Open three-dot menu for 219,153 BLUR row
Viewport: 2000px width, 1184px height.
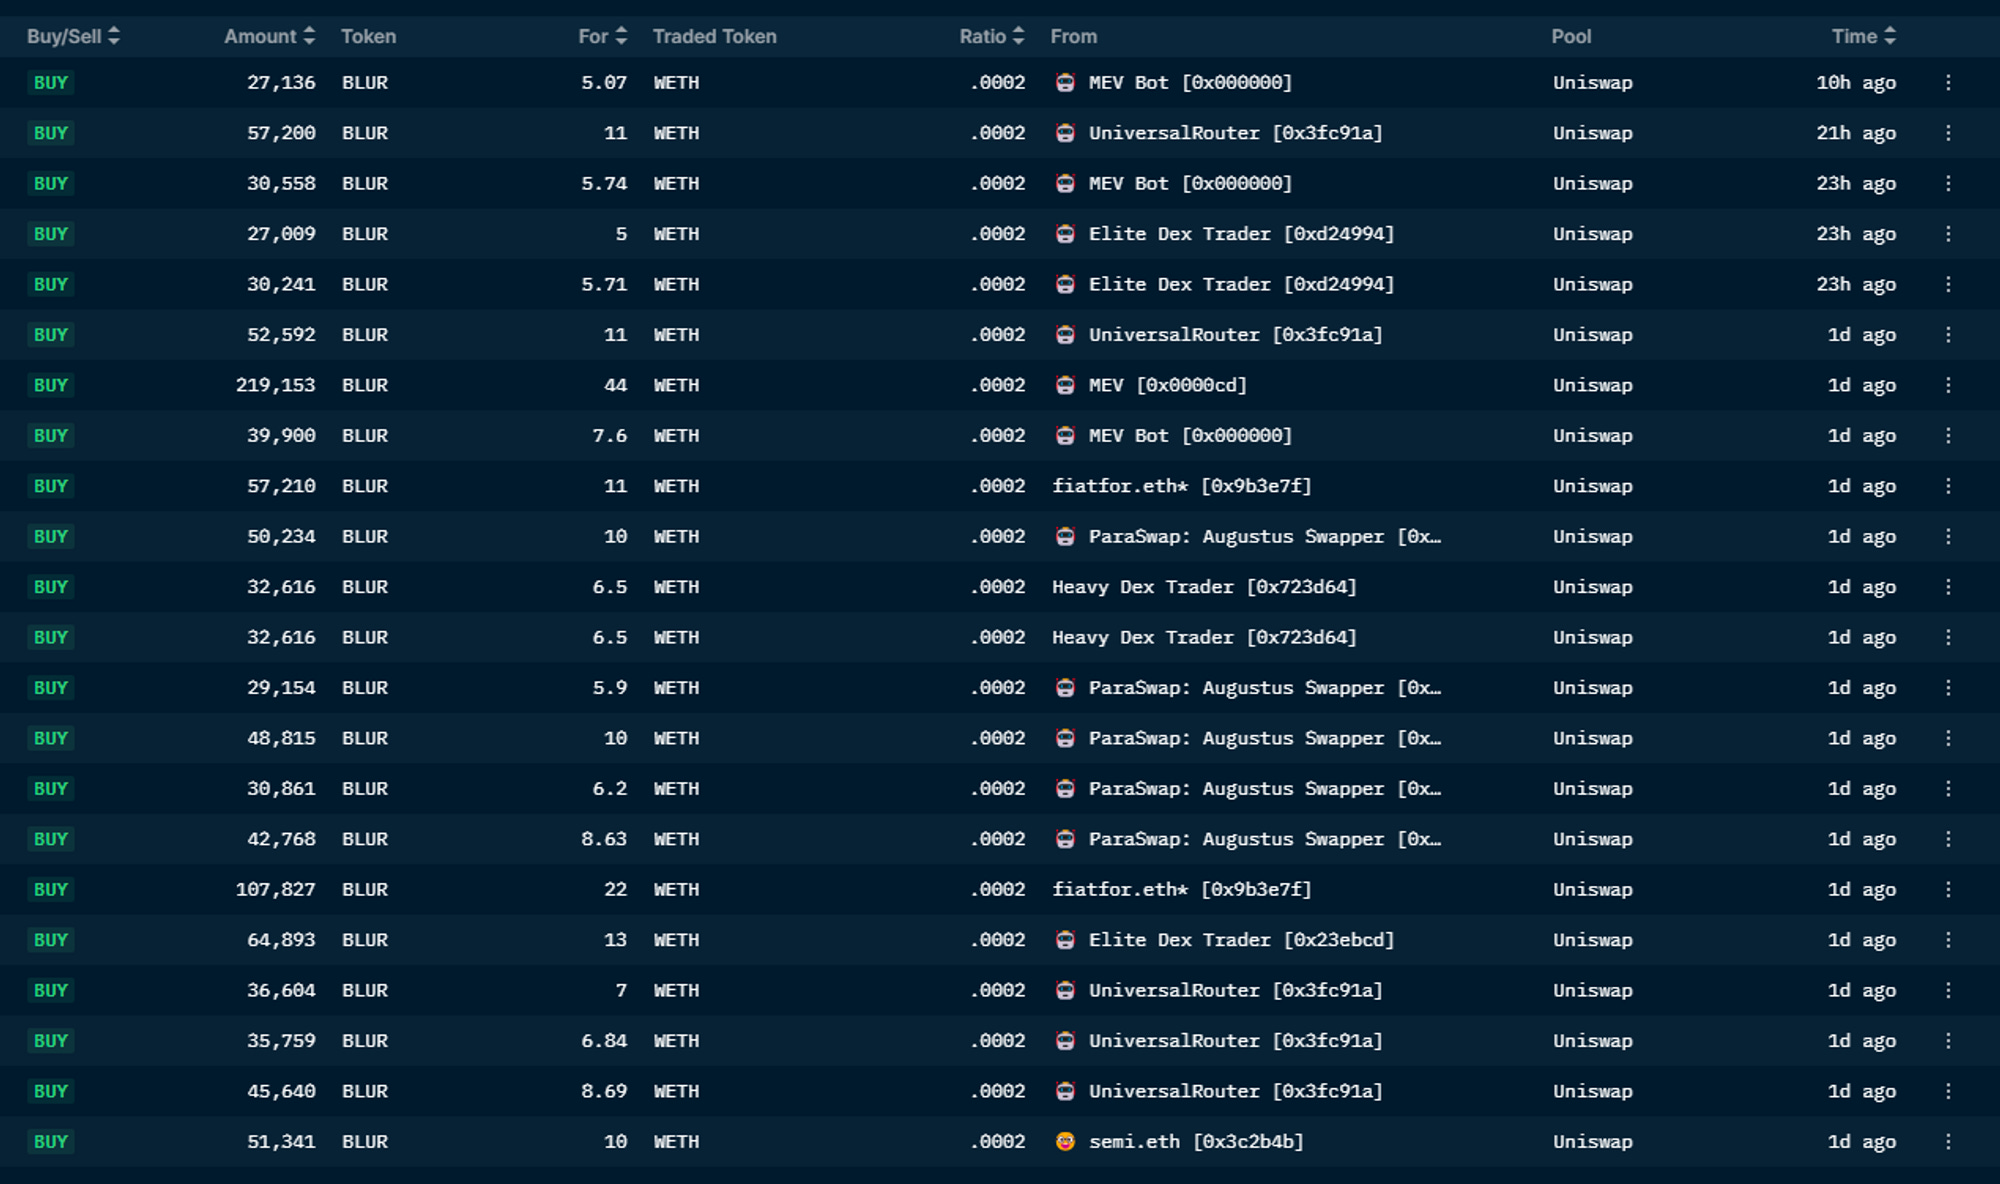coord(1947,385)
